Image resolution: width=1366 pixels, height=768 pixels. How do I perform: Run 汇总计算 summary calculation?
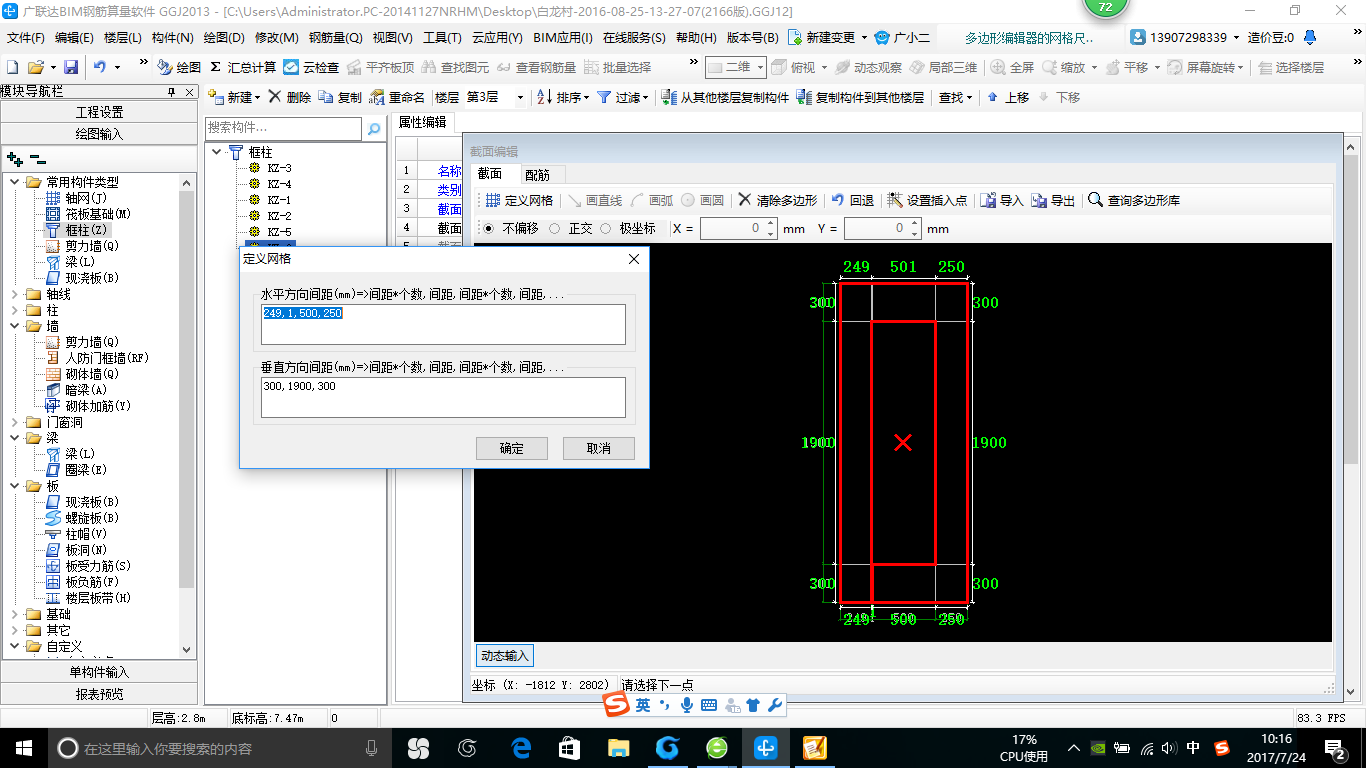pos(243,67)
